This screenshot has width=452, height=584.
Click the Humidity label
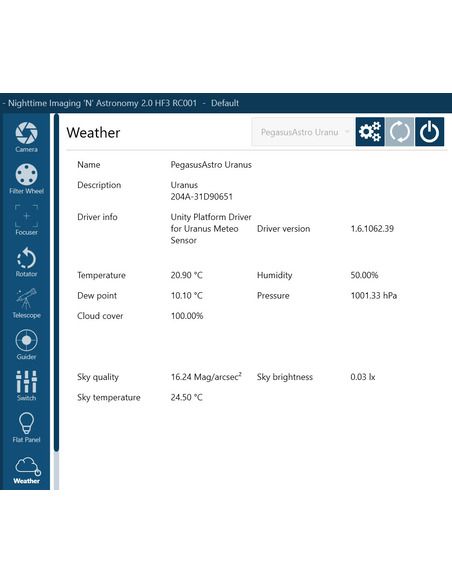click(274, 275)
